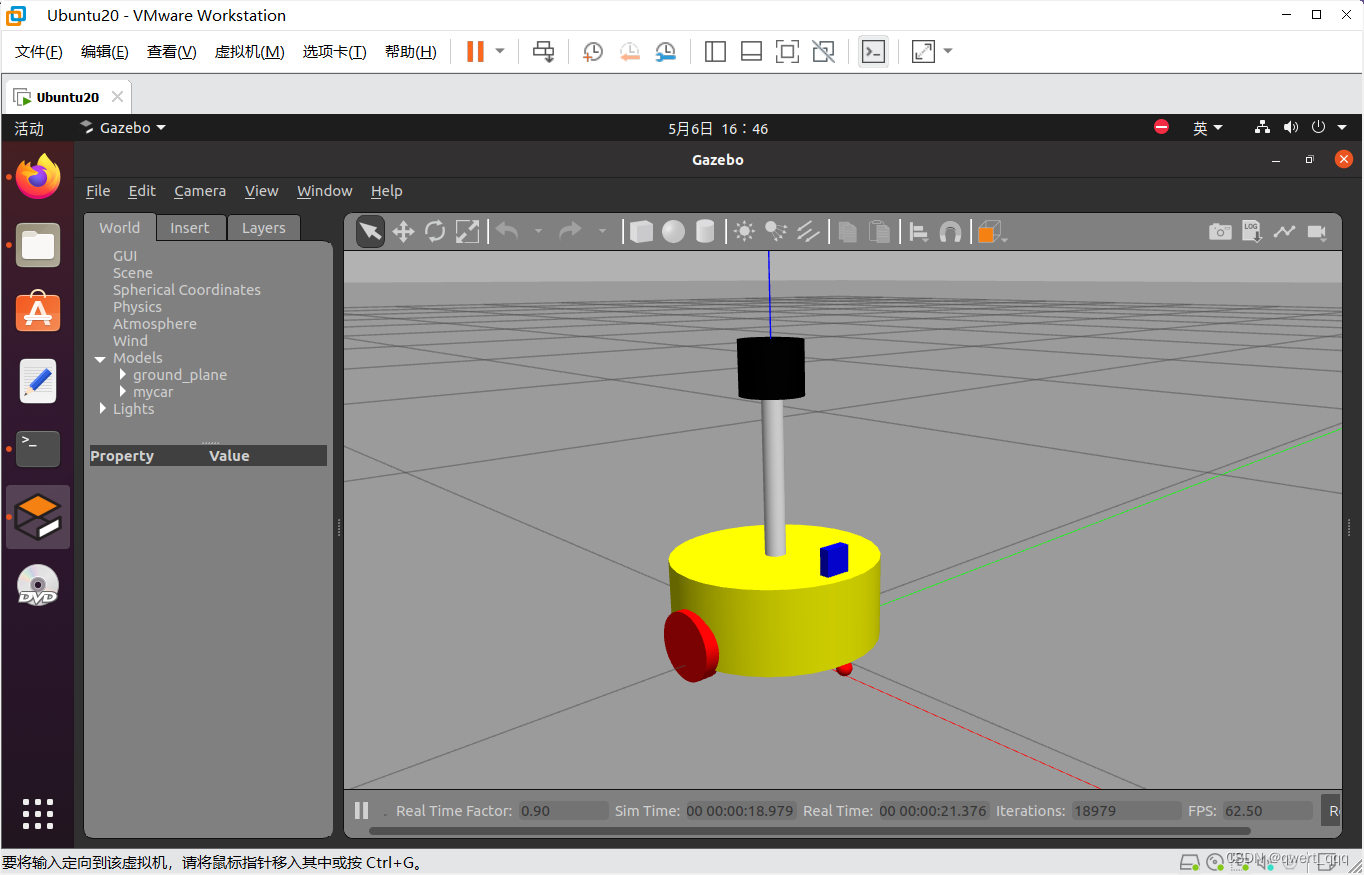Open the plot window icon
This screenshot has height=875, width=1364.
[x=1284, y=232]
